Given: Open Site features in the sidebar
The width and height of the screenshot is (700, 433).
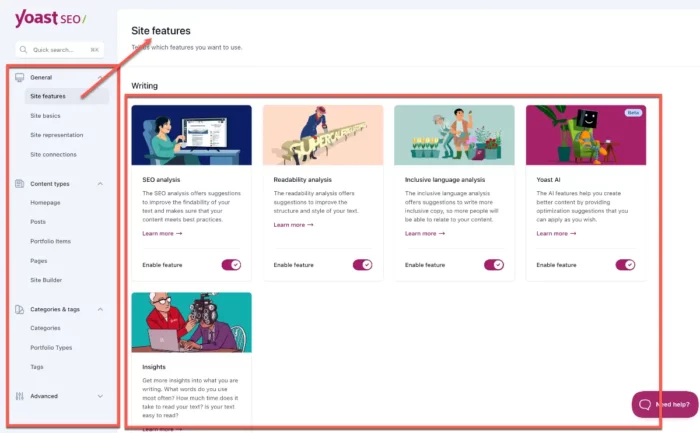Looking at the screenshot, I should coord(67,96).
